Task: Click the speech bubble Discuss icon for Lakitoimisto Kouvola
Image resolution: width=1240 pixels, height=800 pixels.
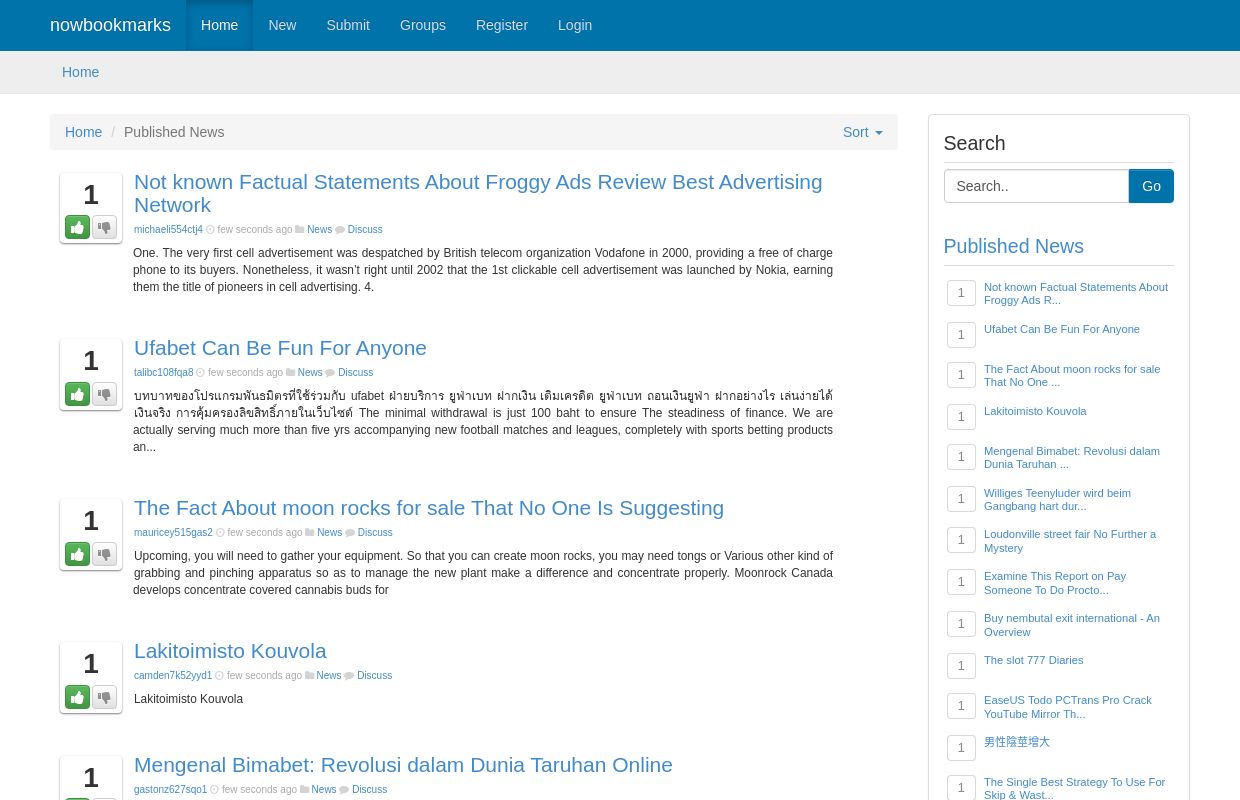Action: point(349,675)
